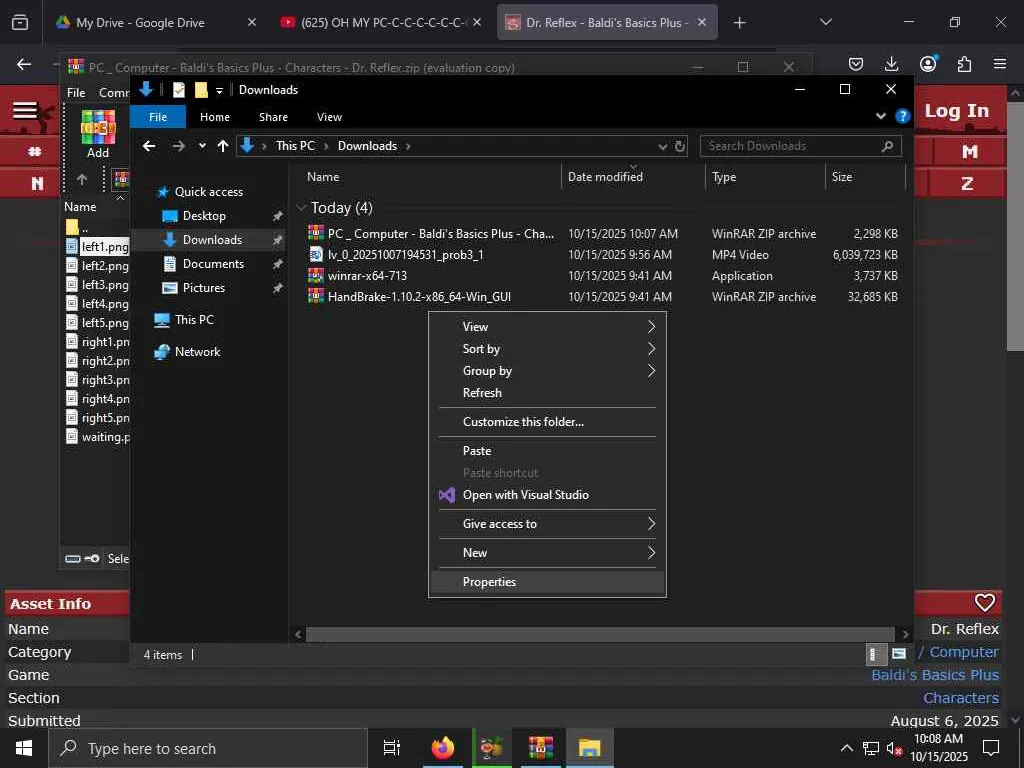This screenshot has width=1024, height=768.
Task: Click the heart favorite icon on webpage
Action: point(984,602)
